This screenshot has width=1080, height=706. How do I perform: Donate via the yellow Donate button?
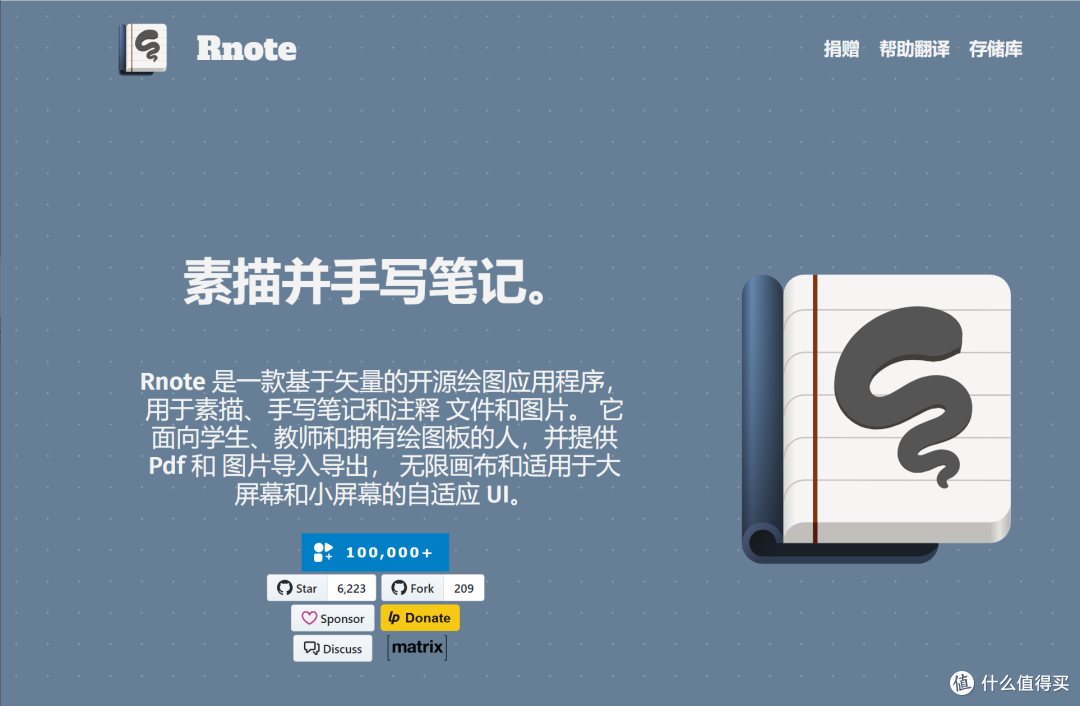420,618
